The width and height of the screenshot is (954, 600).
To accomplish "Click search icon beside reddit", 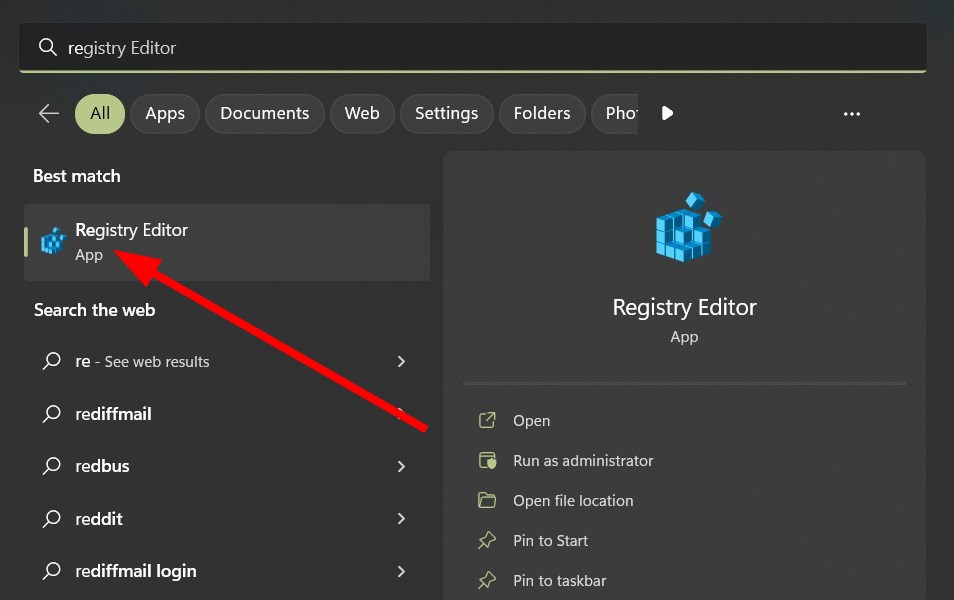I will pyautogui.click(x=52, y=518).
